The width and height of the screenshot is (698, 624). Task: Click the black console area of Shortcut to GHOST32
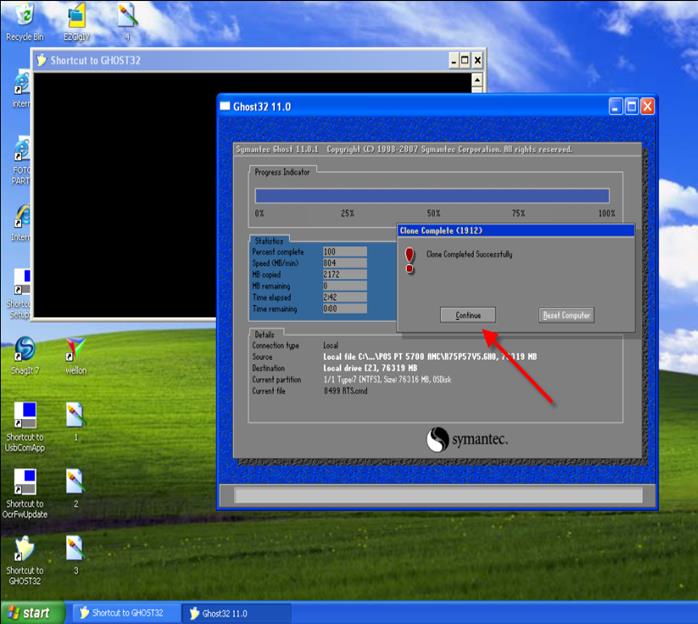pos(125,194)
